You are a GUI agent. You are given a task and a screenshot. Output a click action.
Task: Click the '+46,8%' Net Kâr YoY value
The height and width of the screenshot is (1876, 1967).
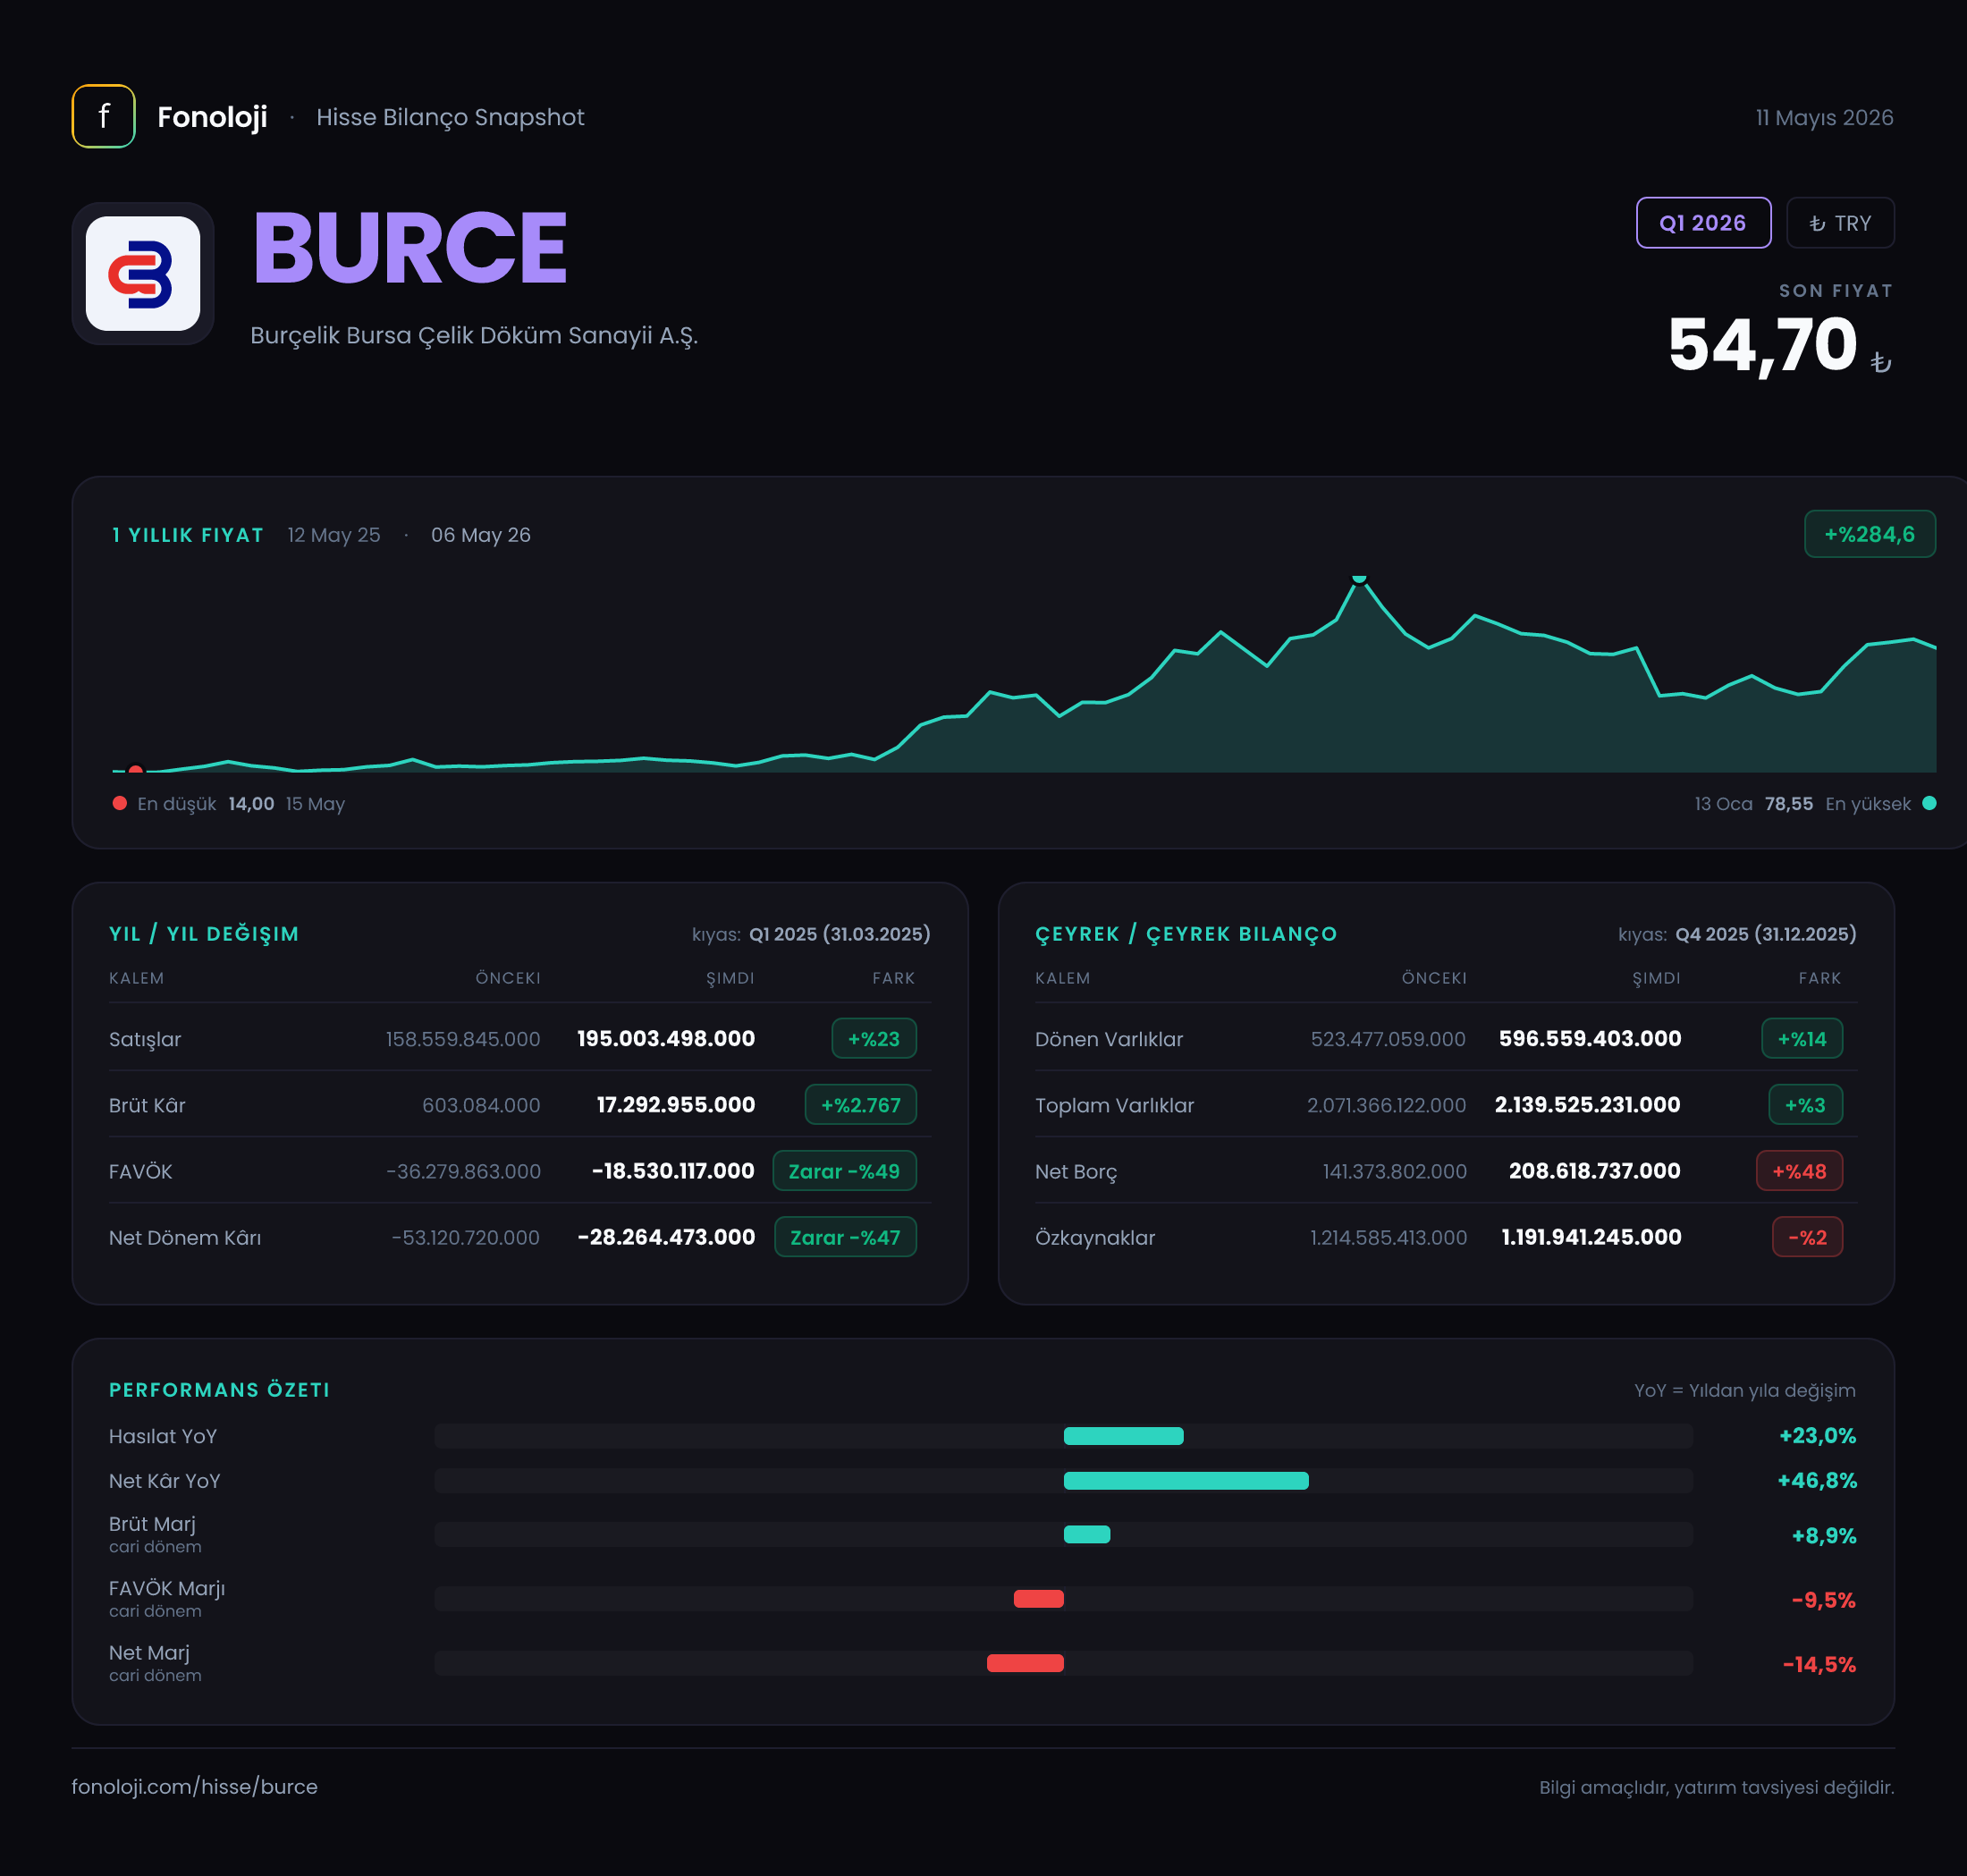coord(1816,1480)
